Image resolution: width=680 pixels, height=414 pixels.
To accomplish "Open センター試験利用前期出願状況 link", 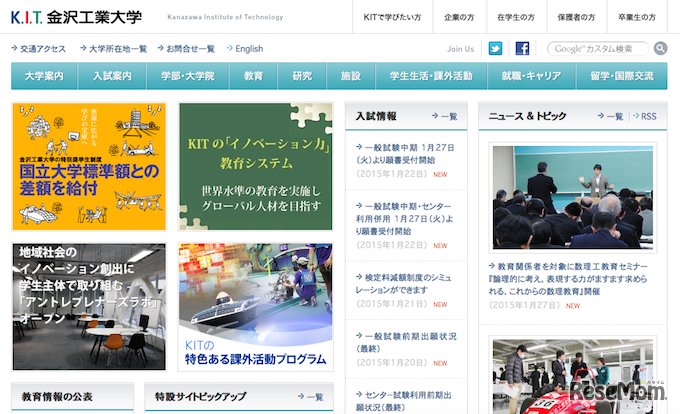I will click(x=404, y=401).
